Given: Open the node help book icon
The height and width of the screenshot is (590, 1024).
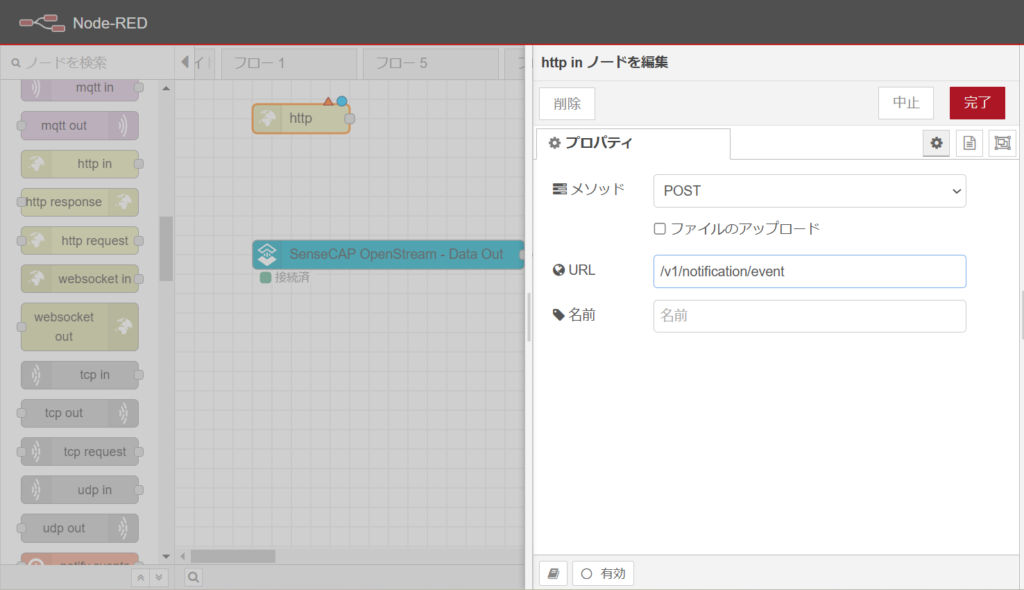Looking at the screenshot, I should 553,574.
